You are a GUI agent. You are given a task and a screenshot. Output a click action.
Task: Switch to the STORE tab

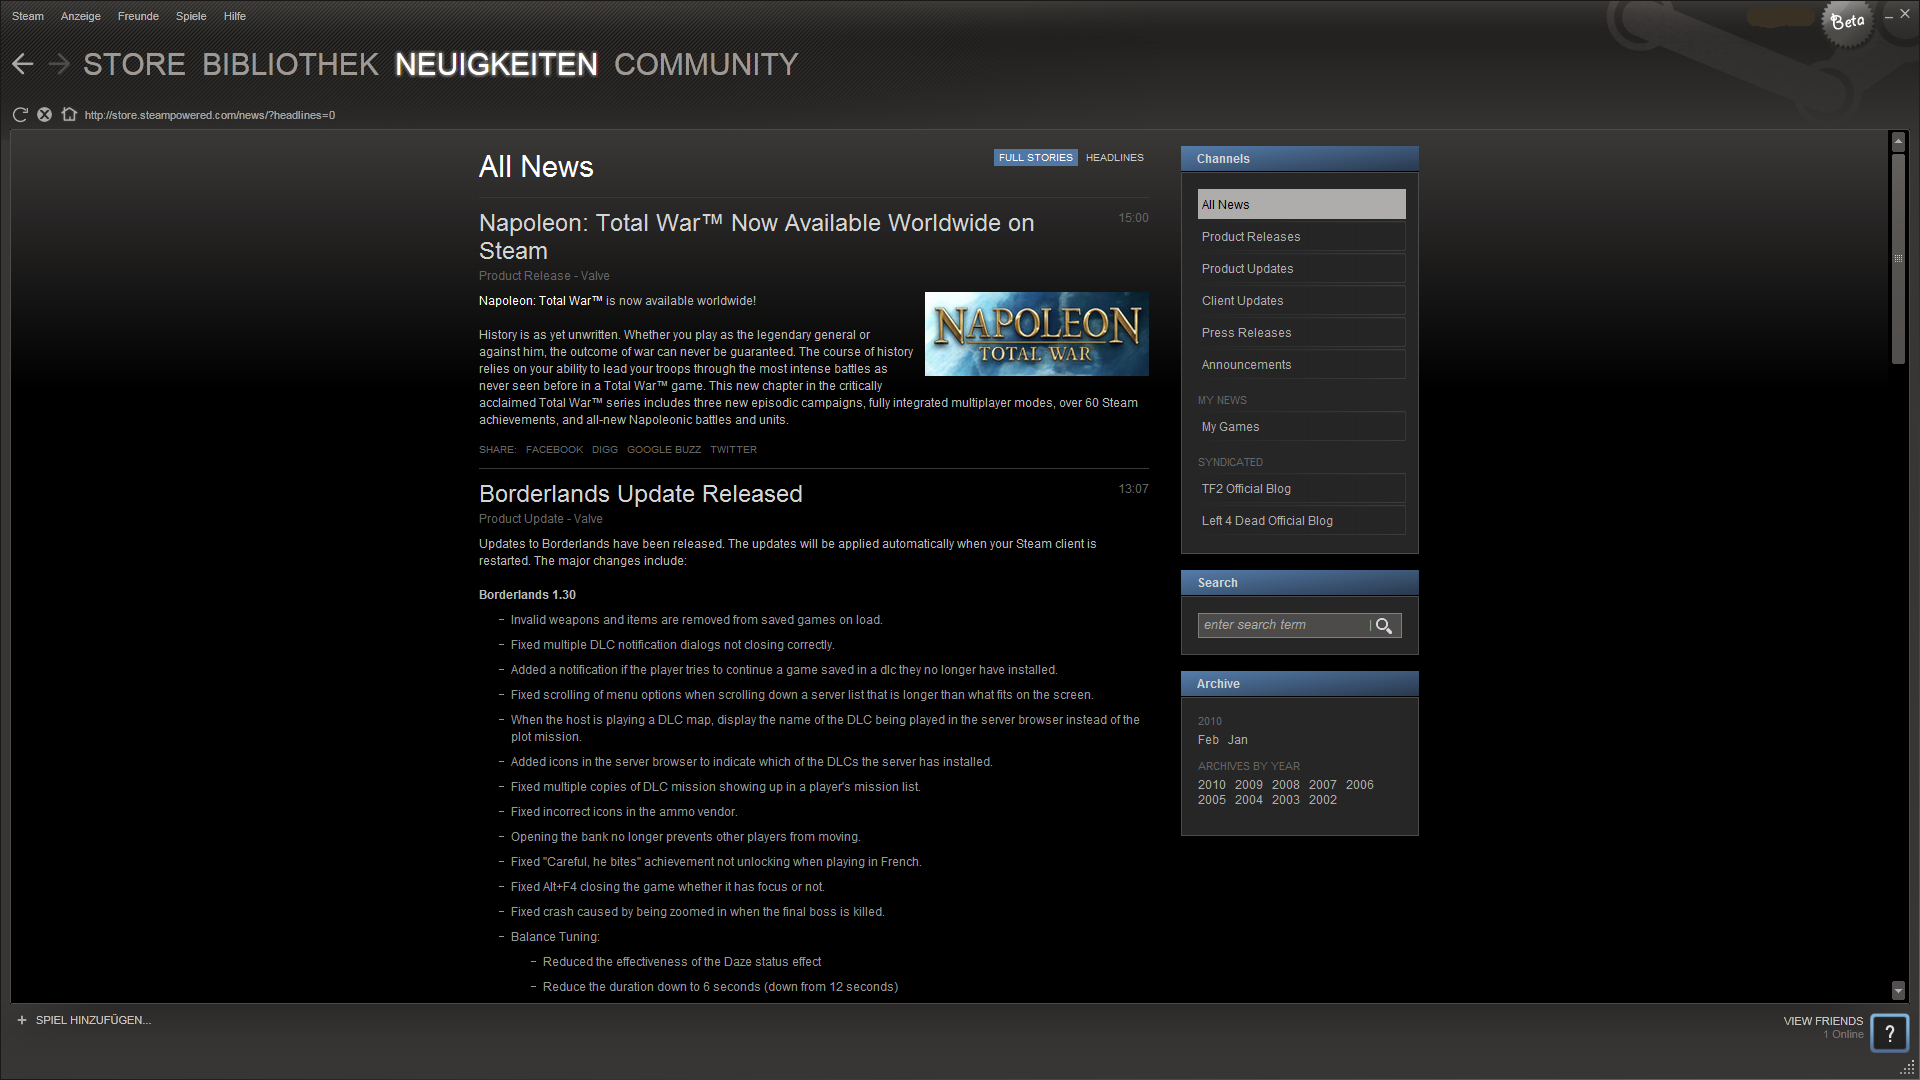coord(134,65)
